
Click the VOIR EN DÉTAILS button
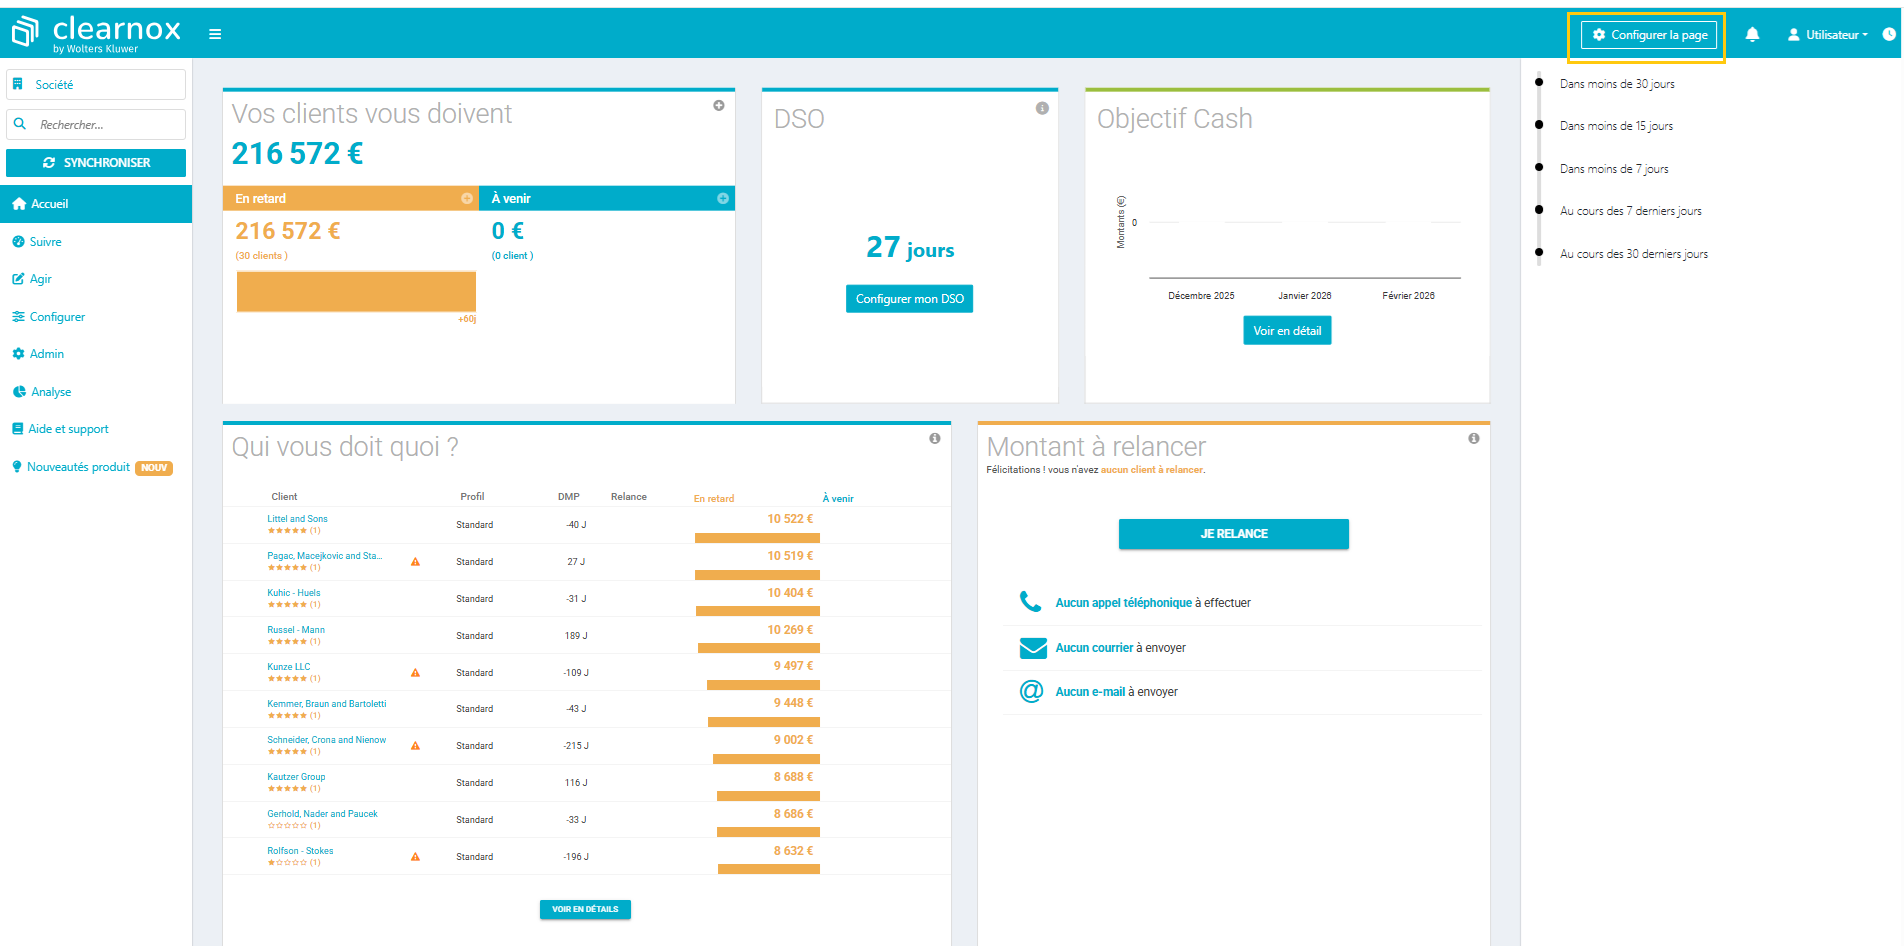(585, 910)
